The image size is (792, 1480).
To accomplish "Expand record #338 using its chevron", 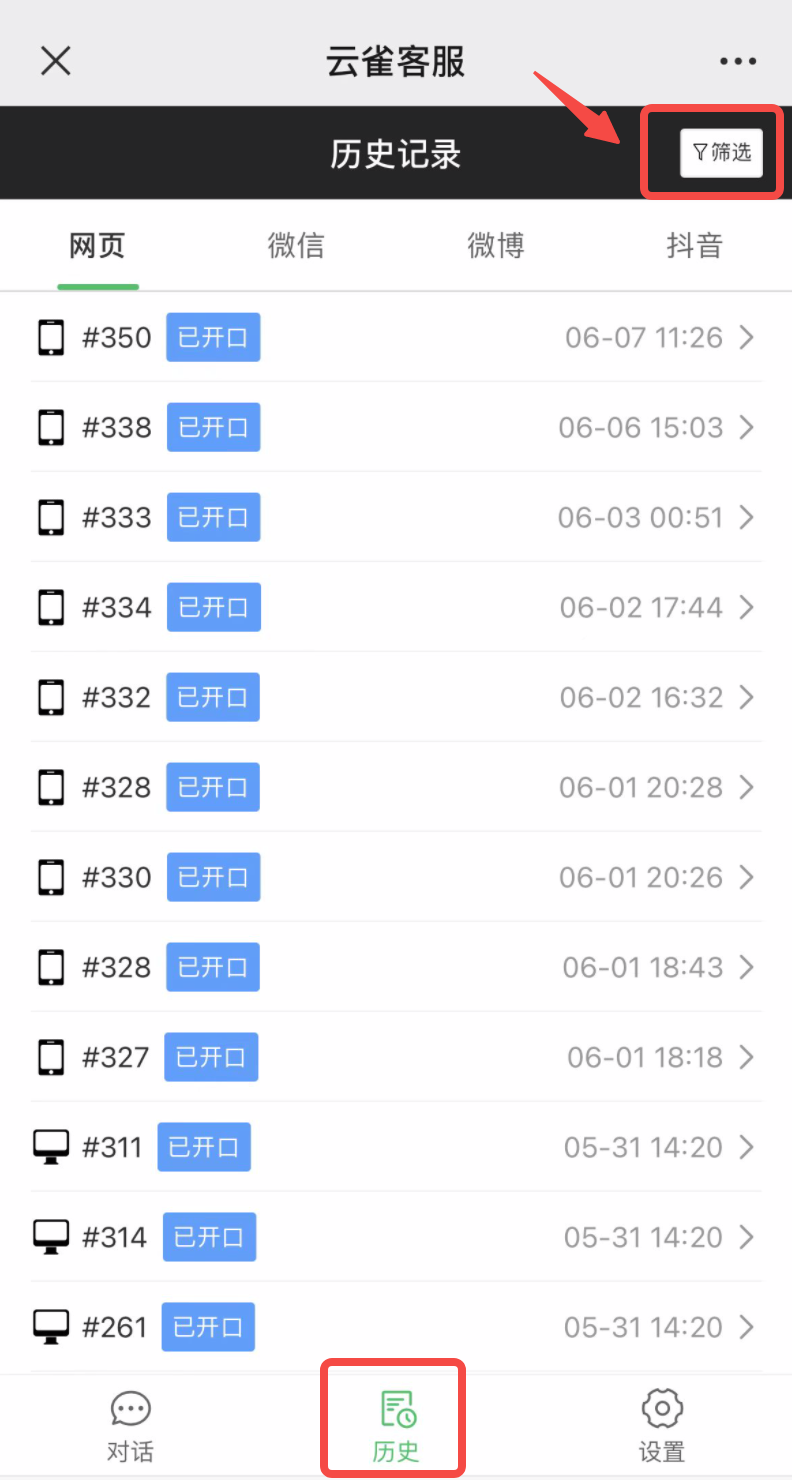I will 746,428.
